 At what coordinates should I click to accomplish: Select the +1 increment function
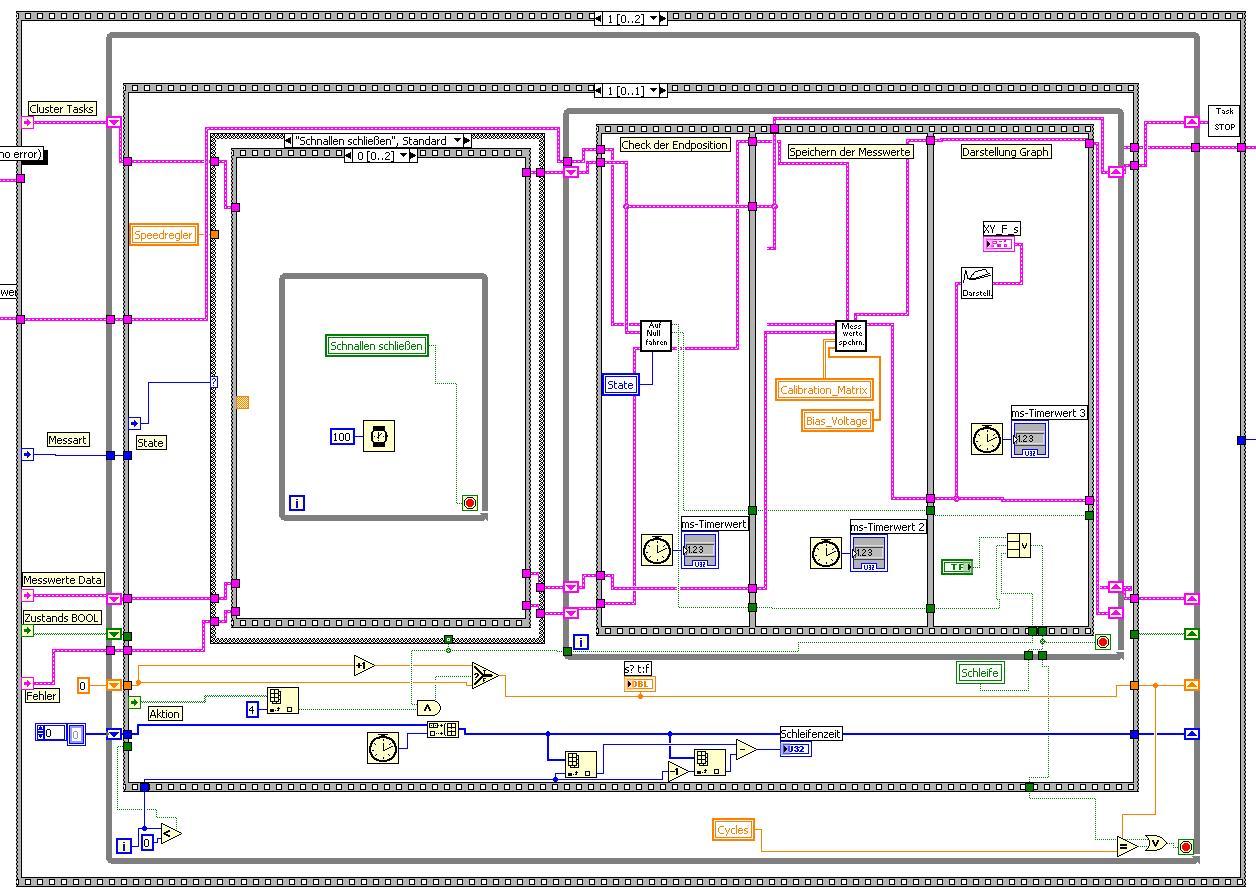(364, 665)
